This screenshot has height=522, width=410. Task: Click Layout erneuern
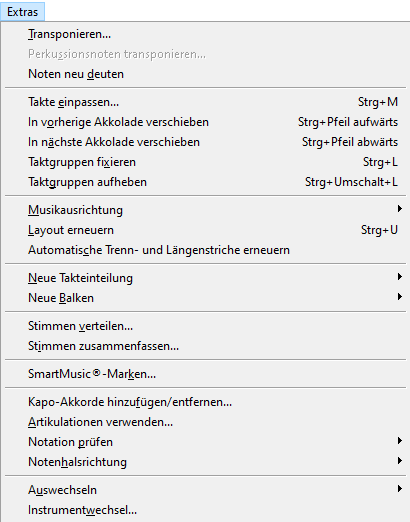[x=205, y=230]
